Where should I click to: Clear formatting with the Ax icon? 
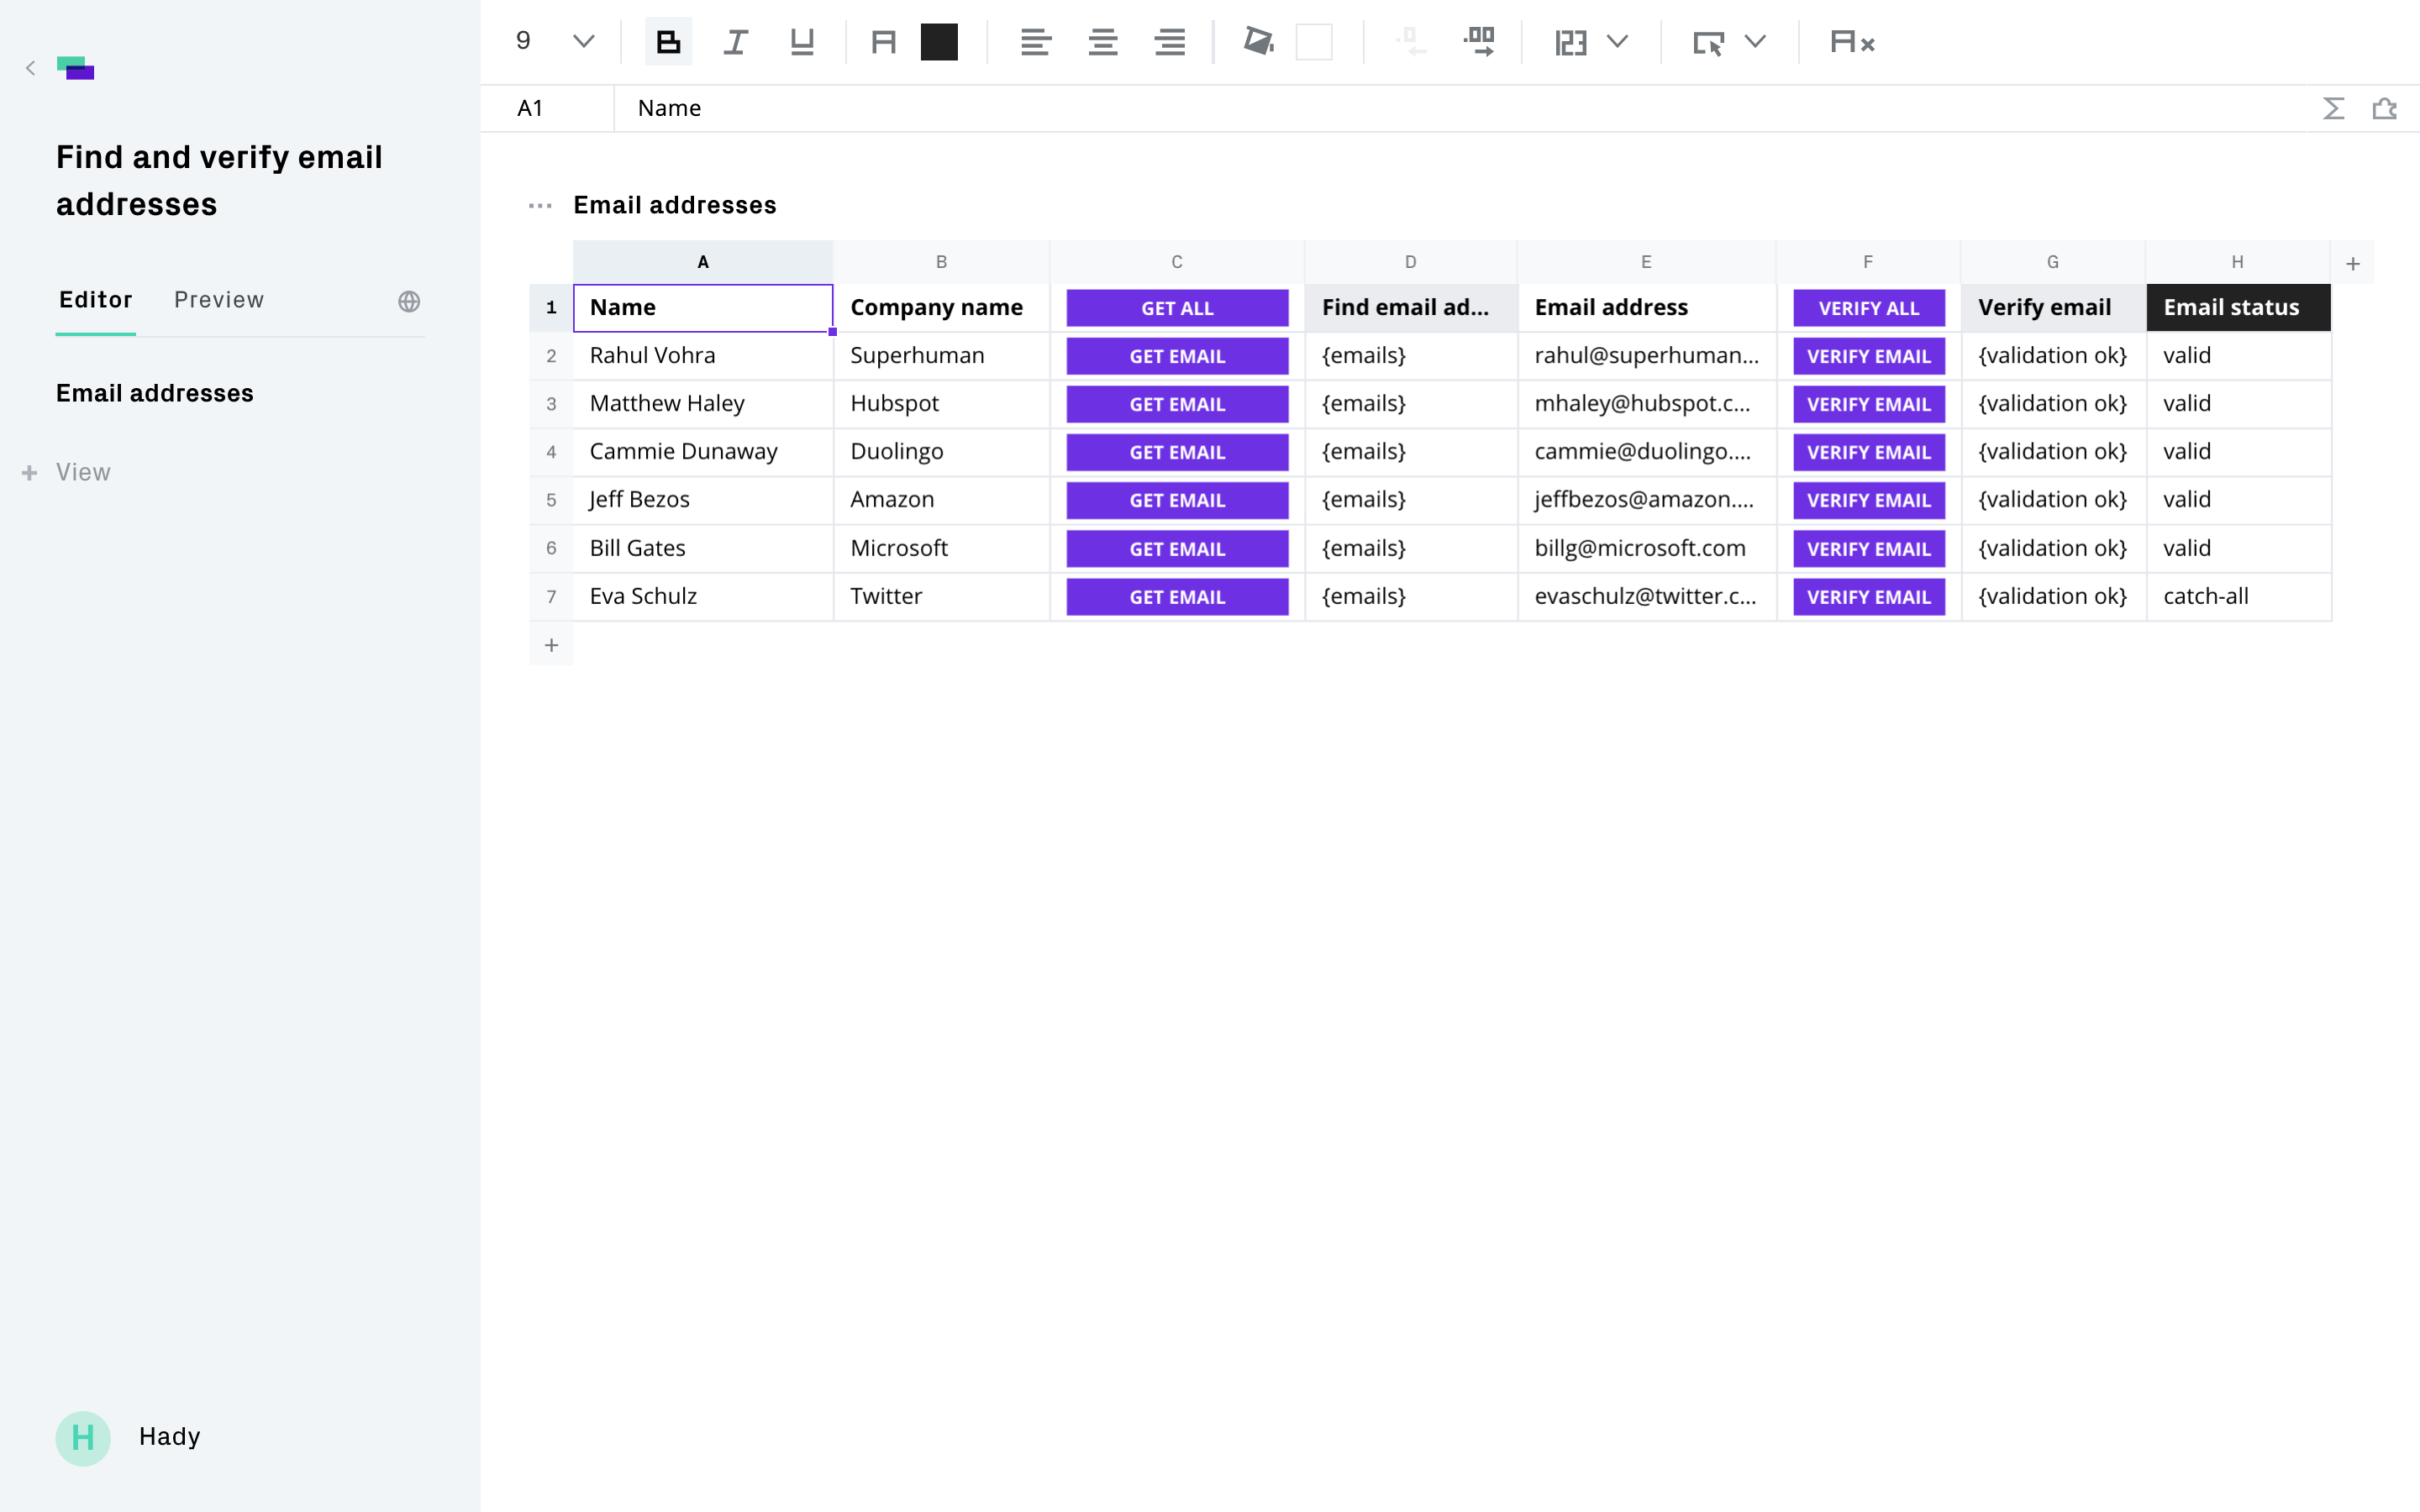[1851, 42]
